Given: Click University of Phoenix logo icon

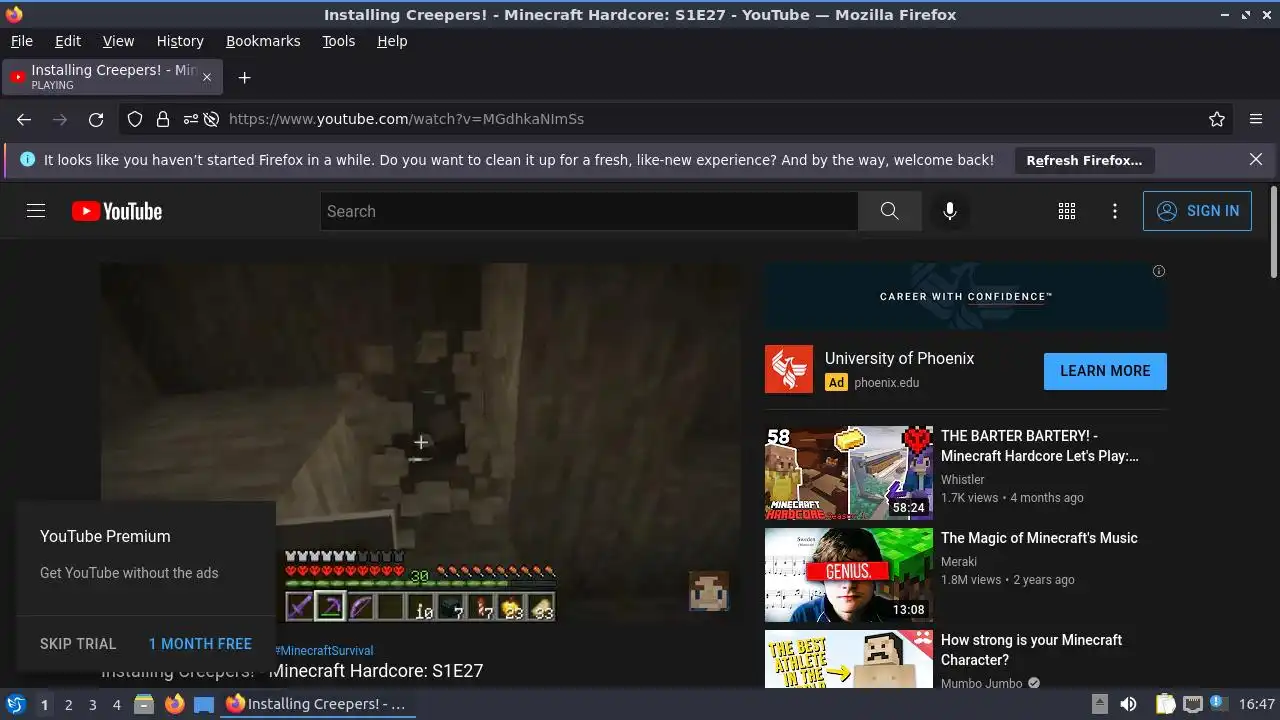Looking at the screenshot, I should [789, 370].
